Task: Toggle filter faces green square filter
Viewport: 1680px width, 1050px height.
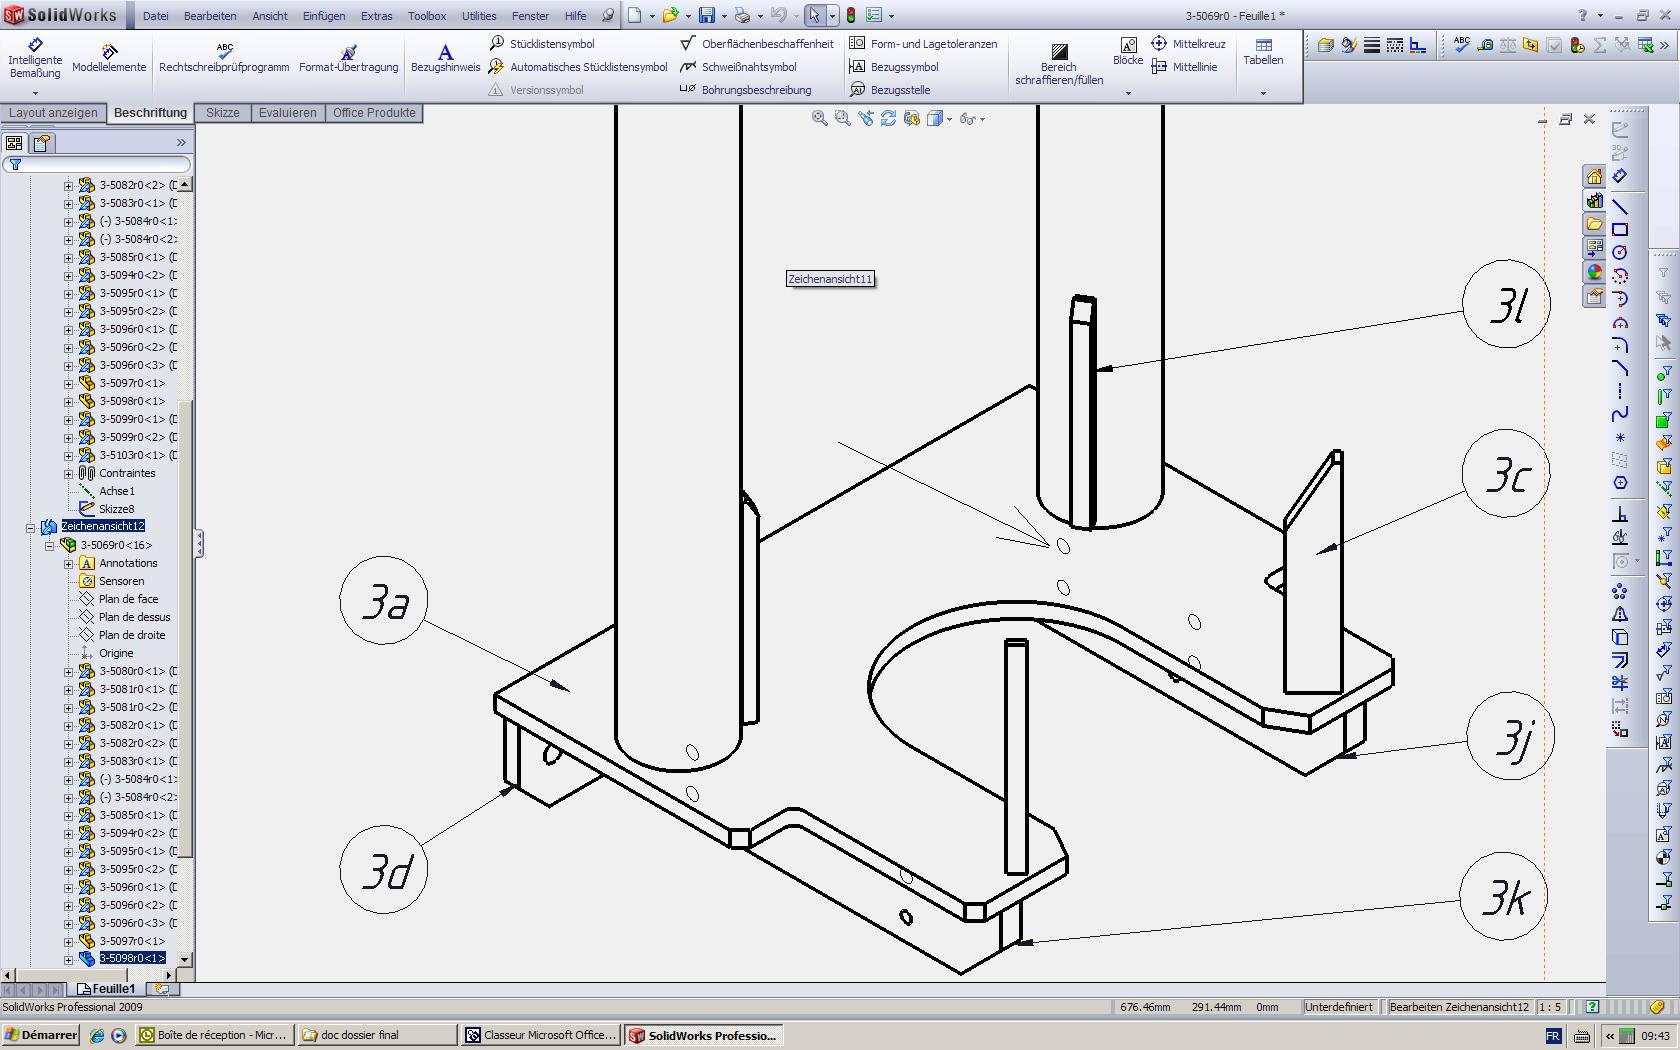Action: (1664, 420)
